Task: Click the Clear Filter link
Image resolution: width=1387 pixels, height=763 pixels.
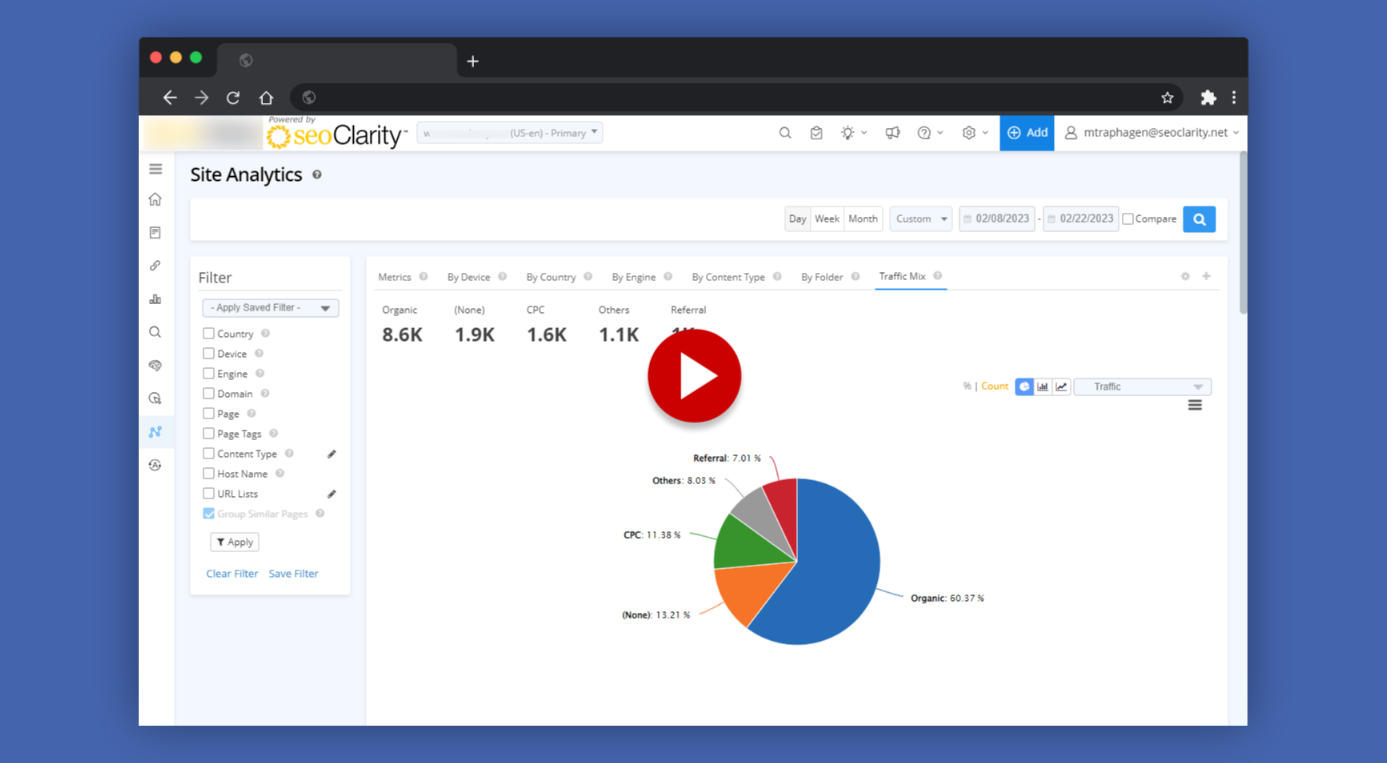Action: click(x=232, y=574)
